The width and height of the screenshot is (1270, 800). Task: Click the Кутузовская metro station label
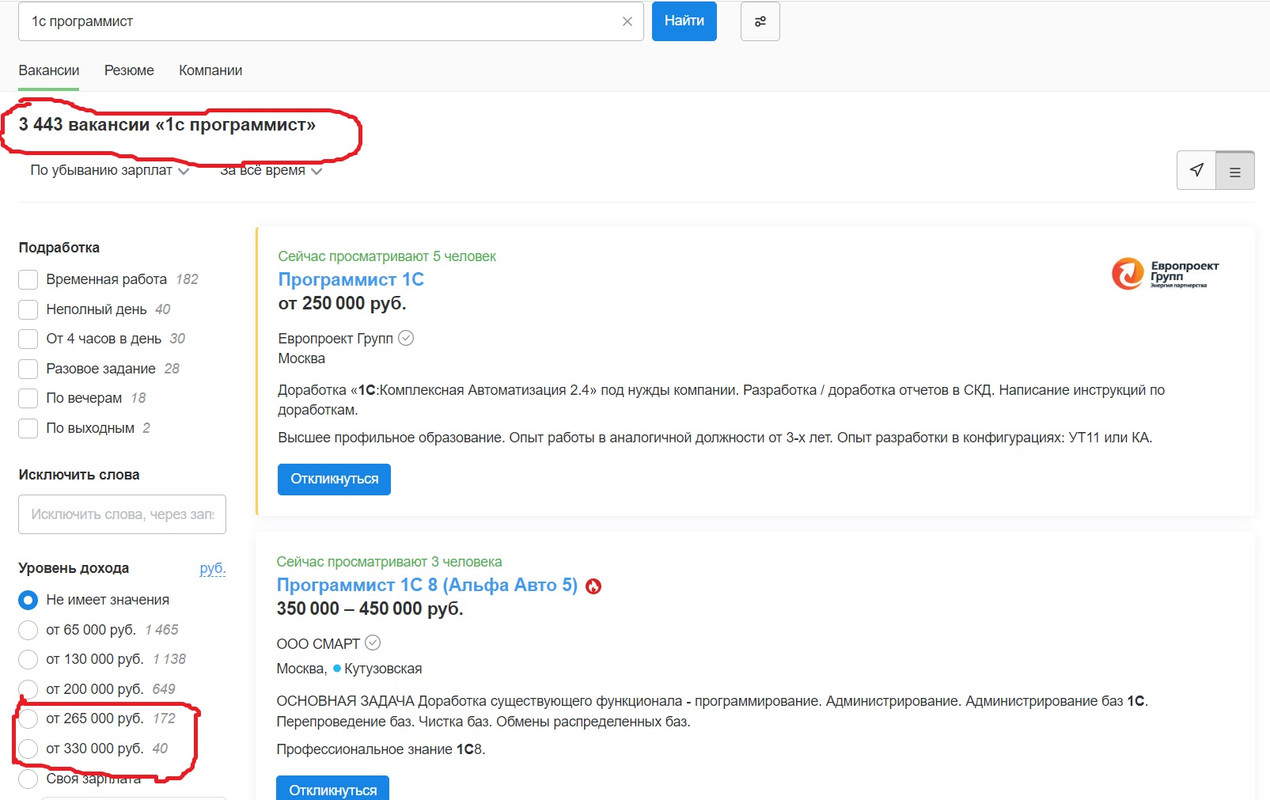click(383, 668)
